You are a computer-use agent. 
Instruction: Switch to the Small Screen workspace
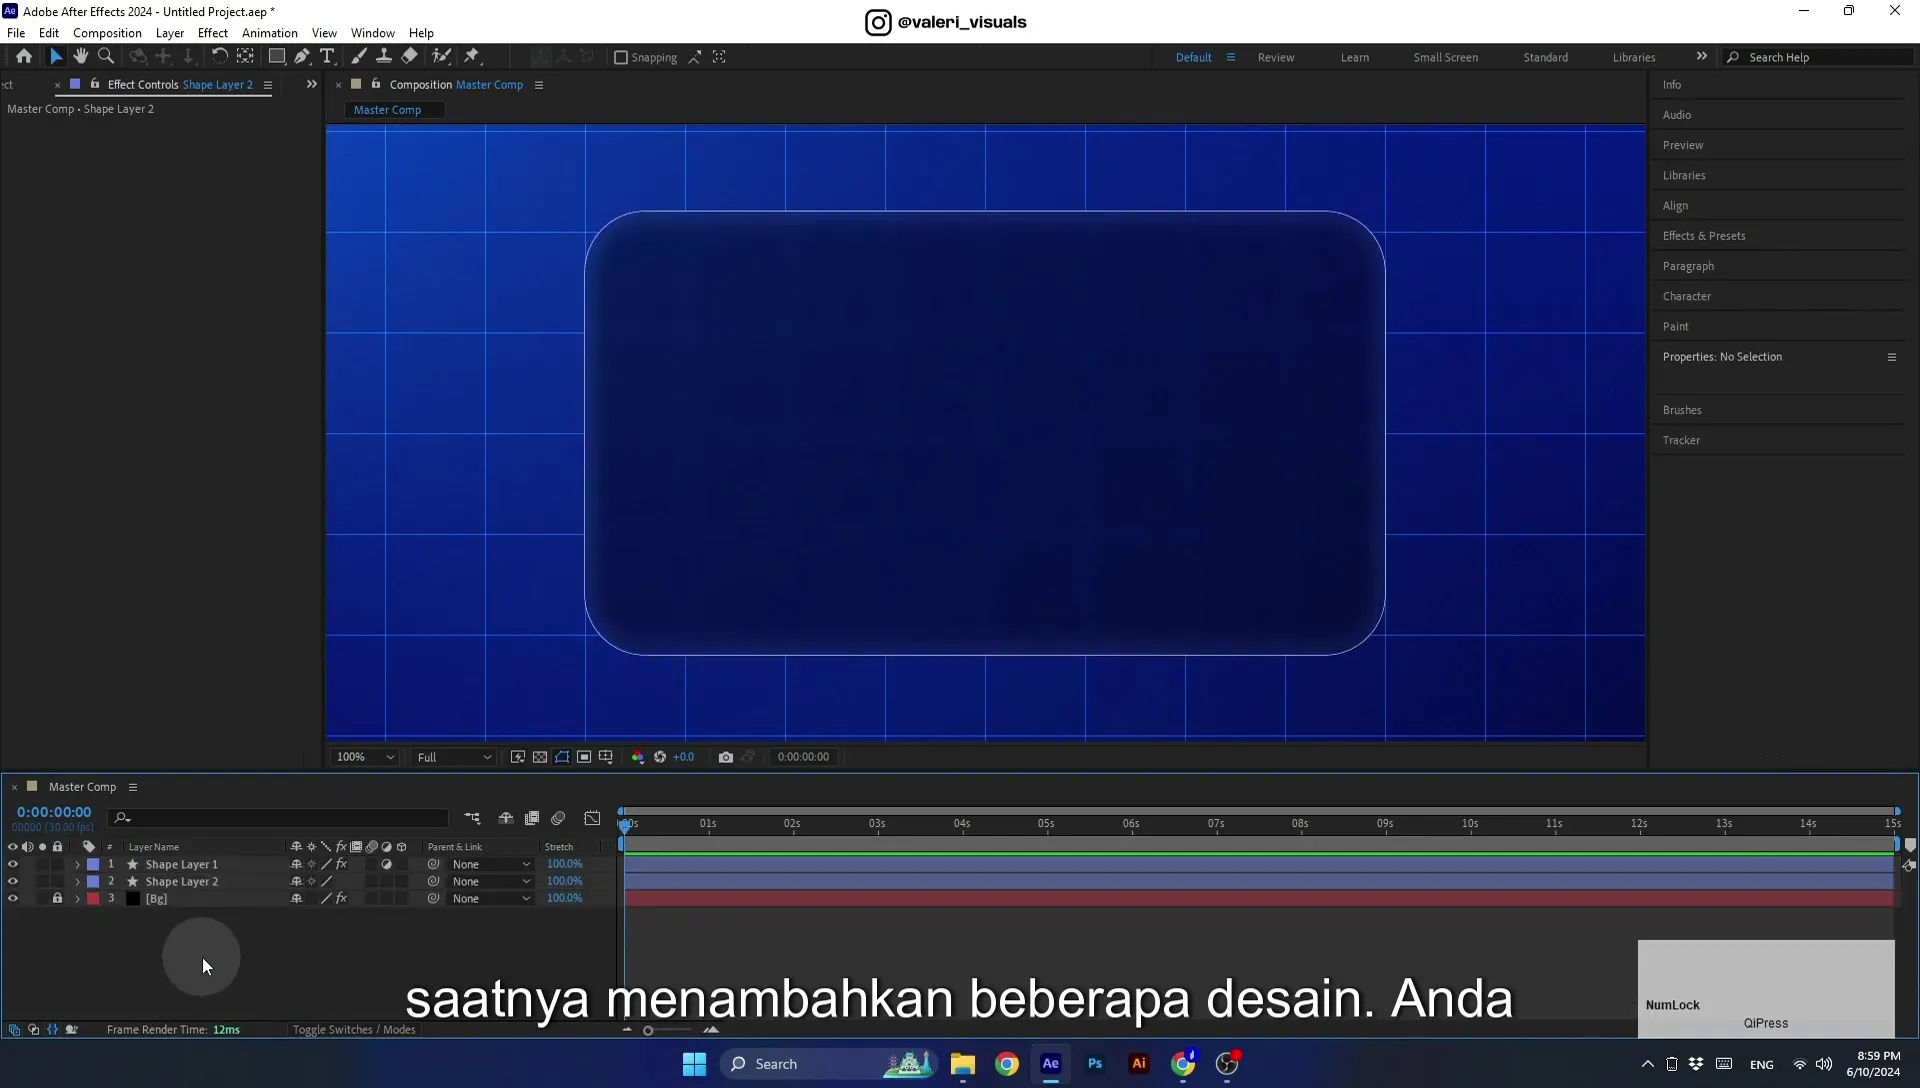1445,58
